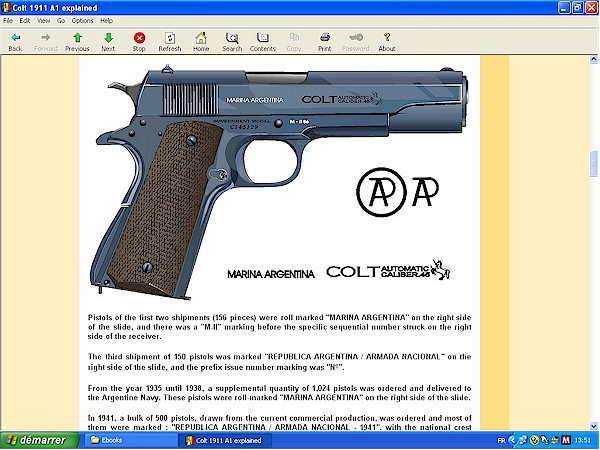Screen dimensions: 600x450
Task: Refresh the current ebook page
Action: click(x=170, y=42)
